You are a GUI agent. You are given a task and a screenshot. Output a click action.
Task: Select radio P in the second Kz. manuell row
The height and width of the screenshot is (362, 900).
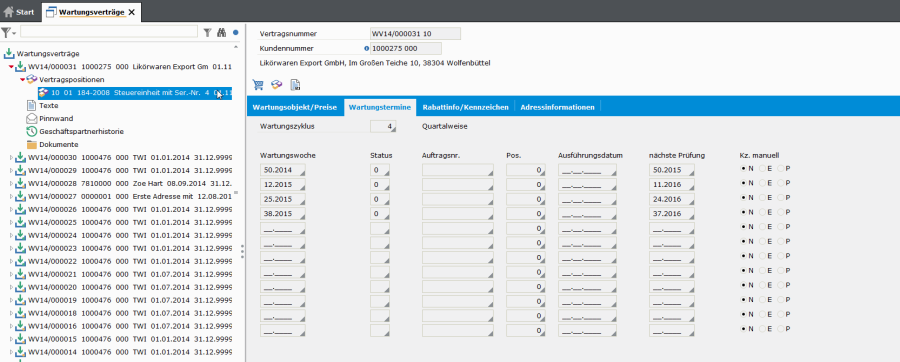781,183
